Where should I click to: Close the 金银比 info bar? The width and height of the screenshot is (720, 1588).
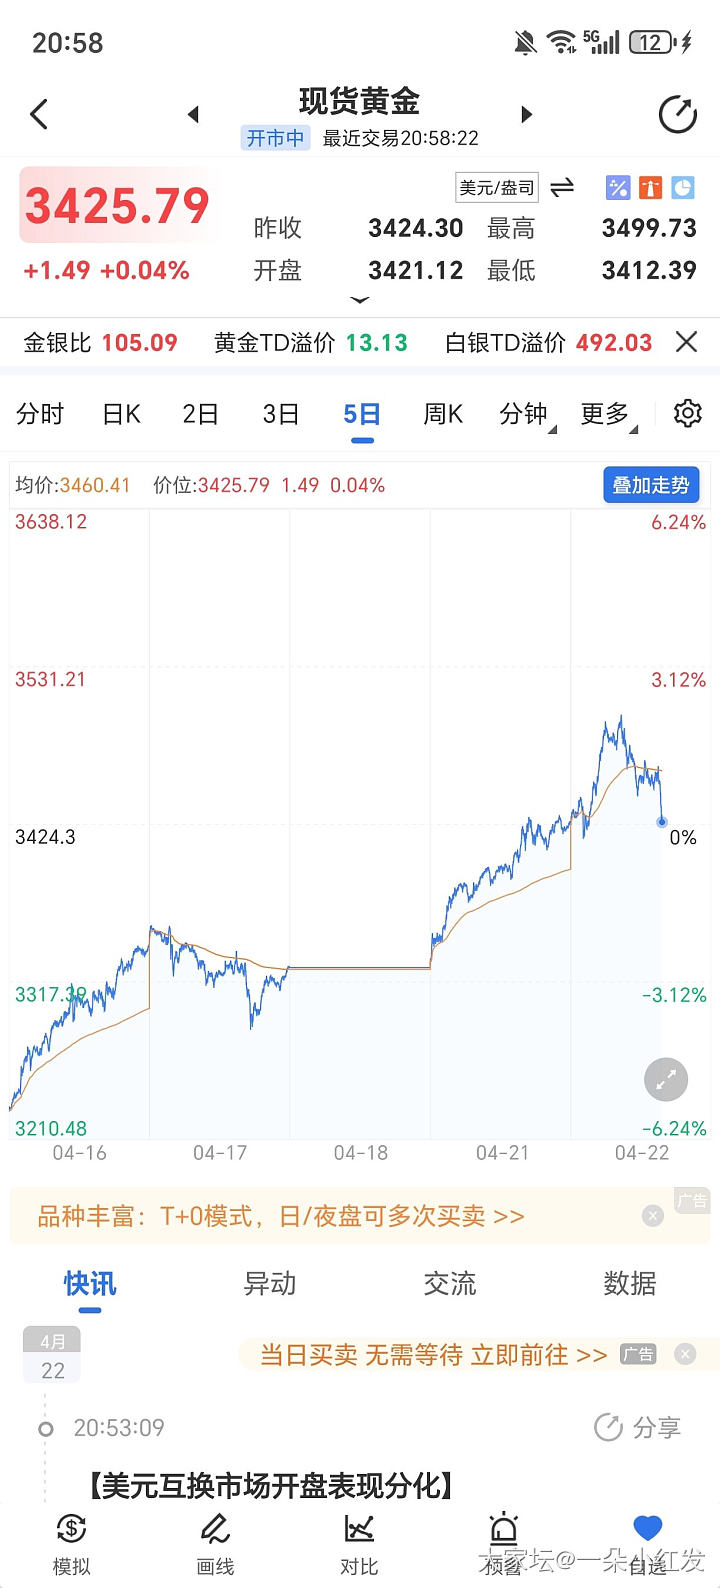click(x=686, y=343)
